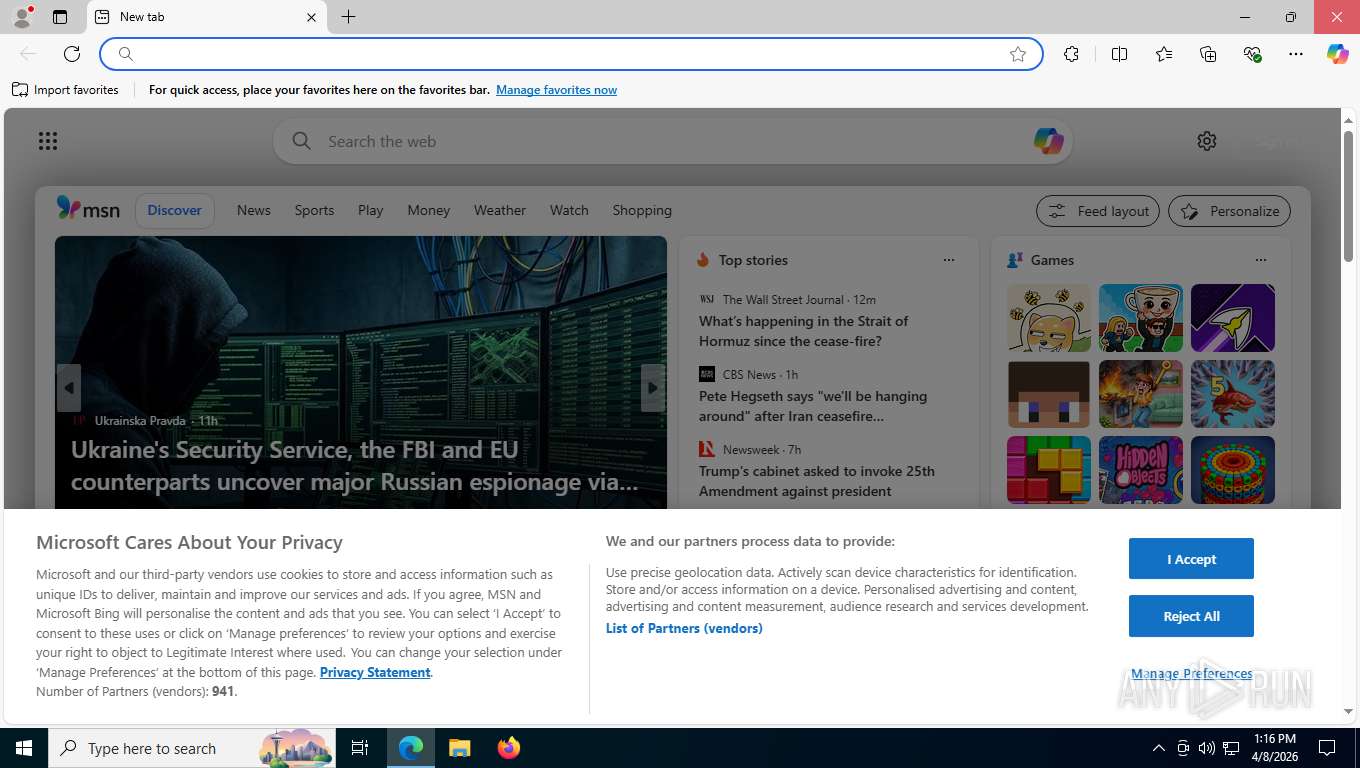Image resolution: width=1360 pixels, height=768 pixels.
Task: Toggle the split screen icon
Action: [1119, 54]
